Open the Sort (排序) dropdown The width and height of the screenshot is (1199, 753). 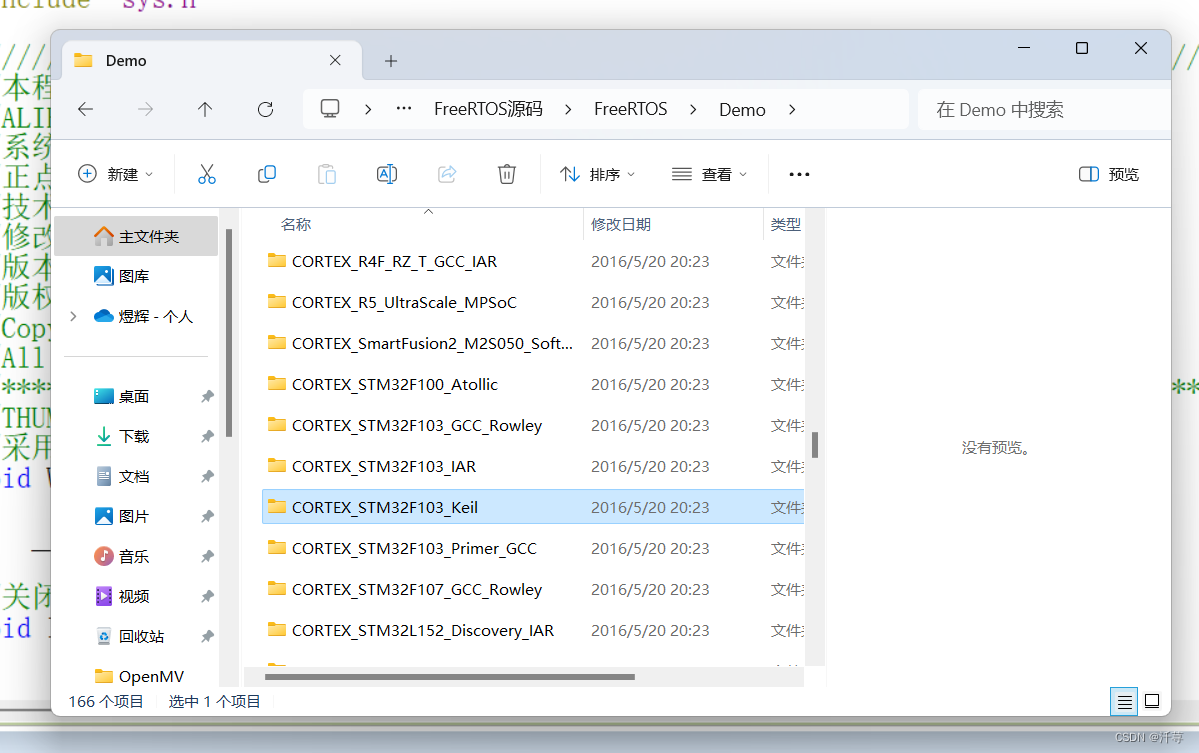[597, 174]
